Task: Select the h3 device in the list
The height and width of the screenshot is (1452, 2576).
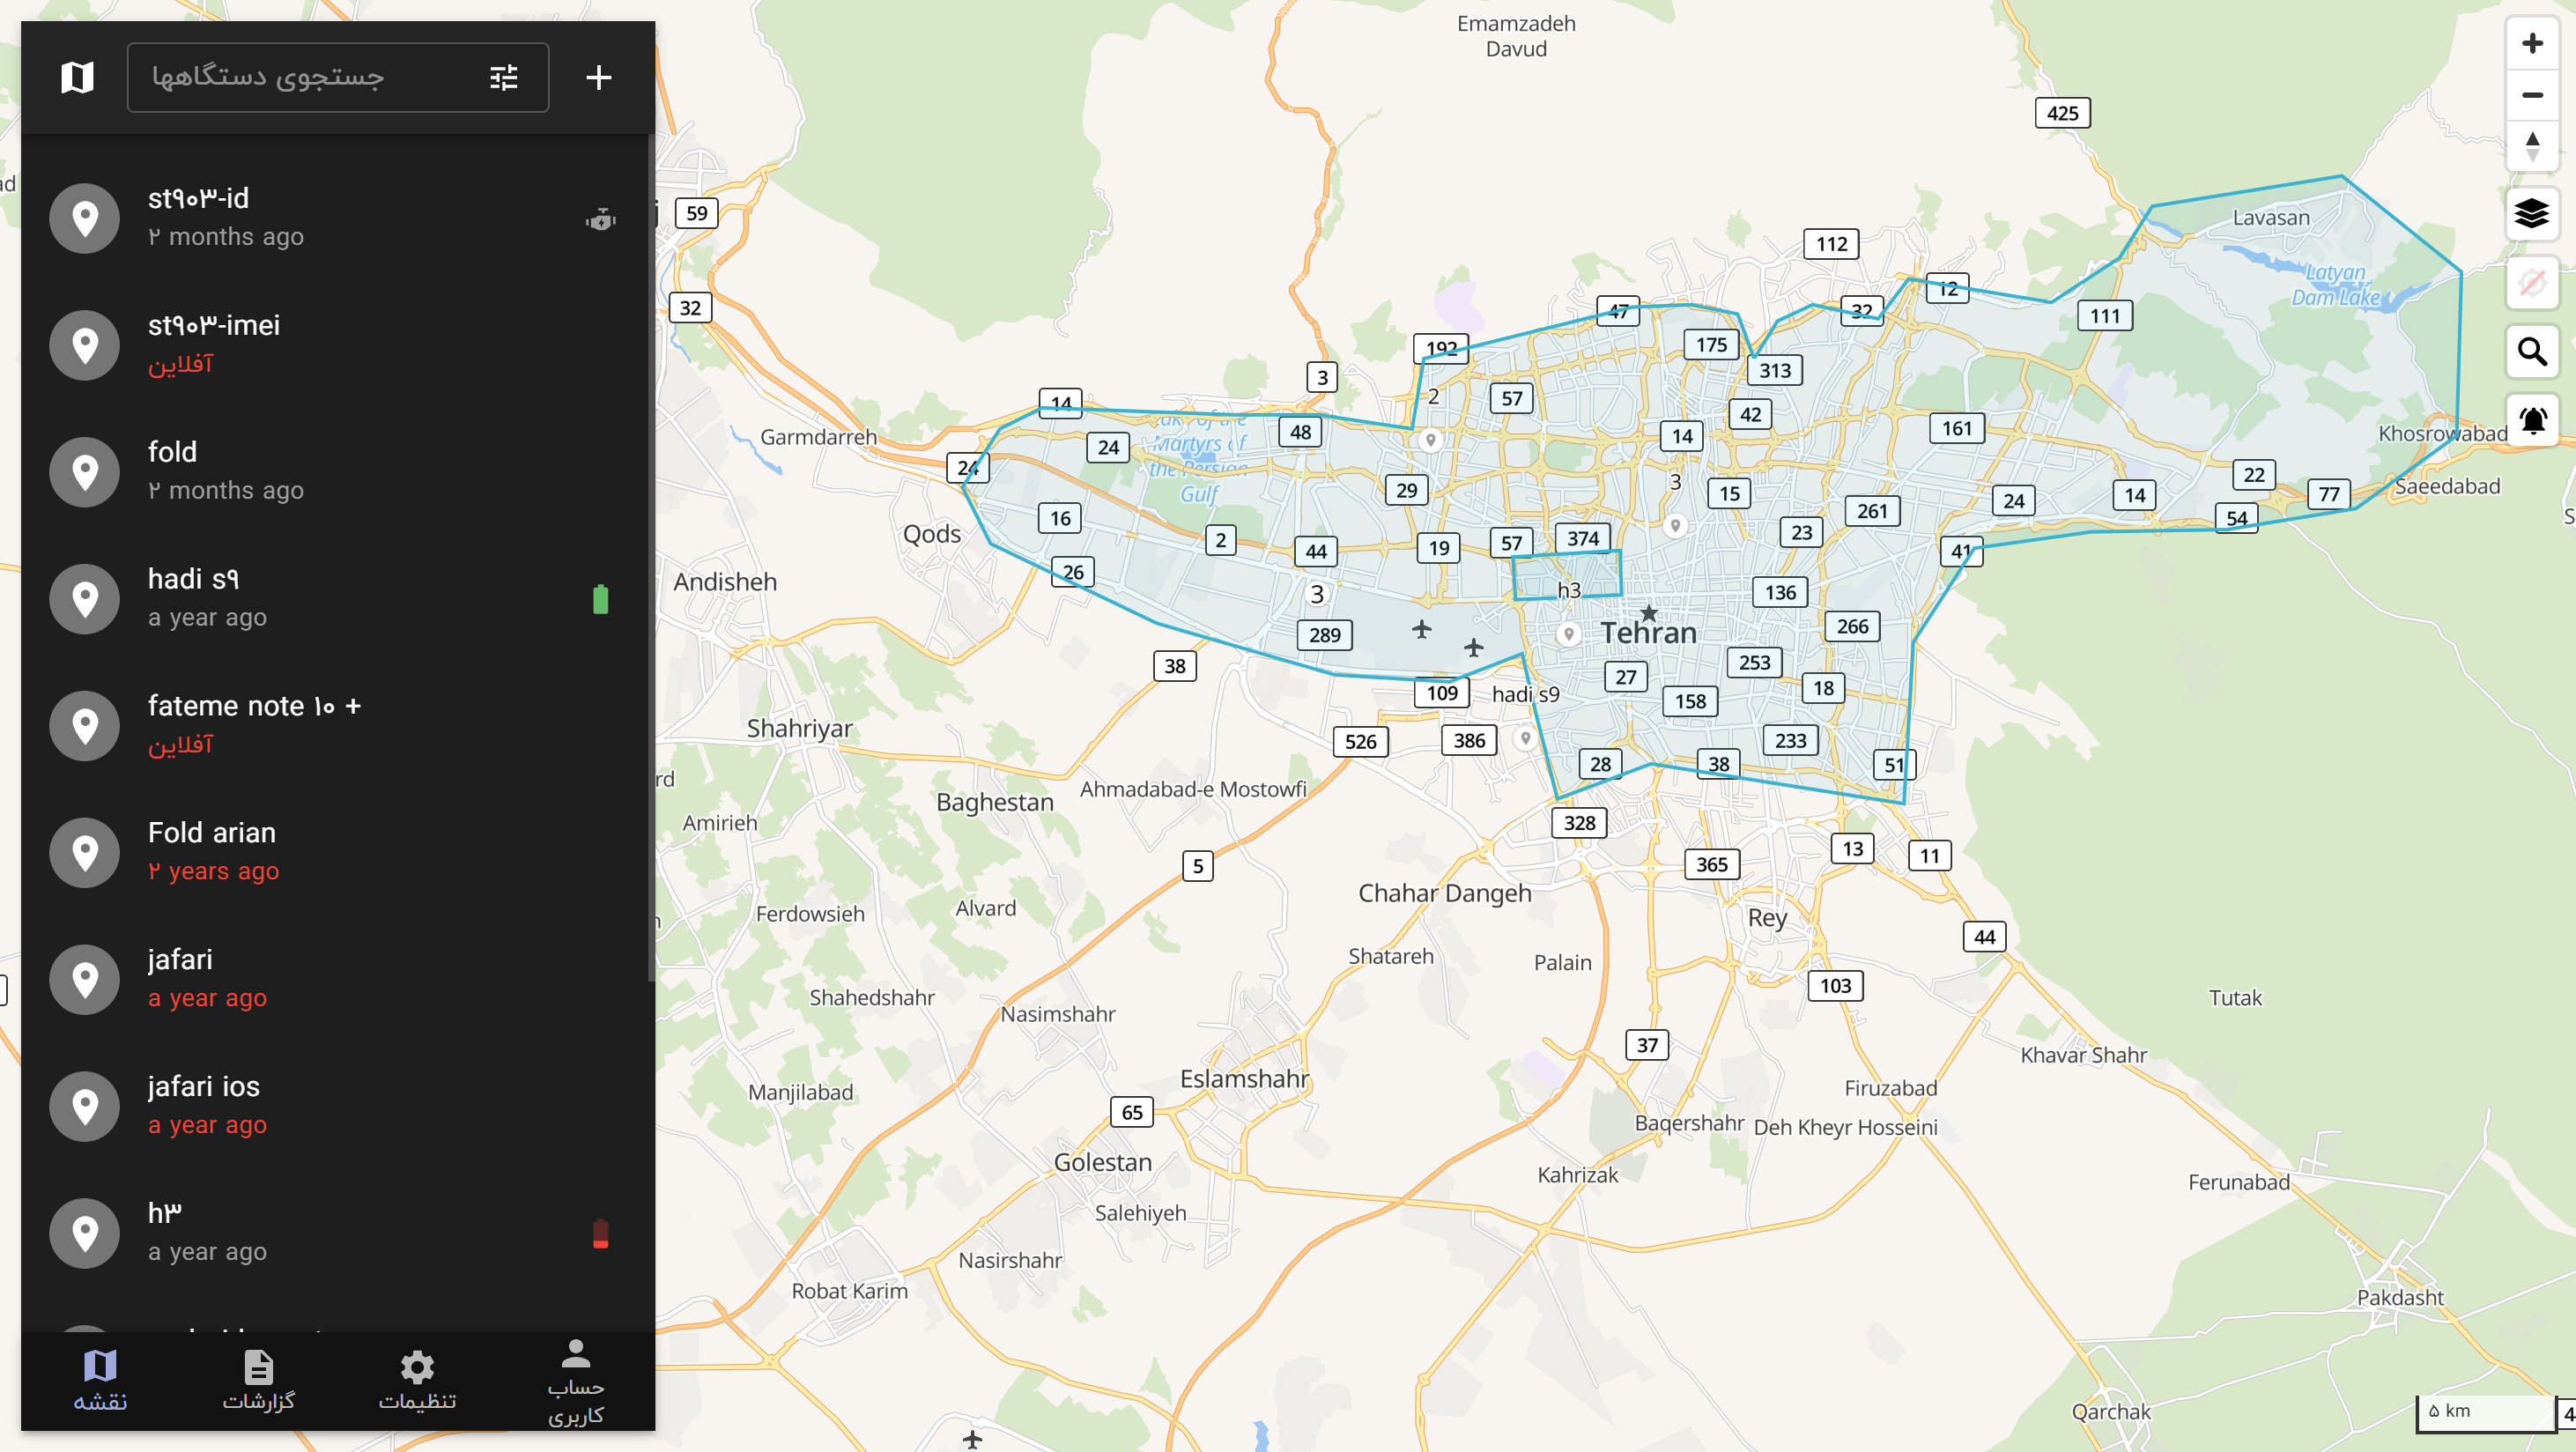Action: (338, 1233)
